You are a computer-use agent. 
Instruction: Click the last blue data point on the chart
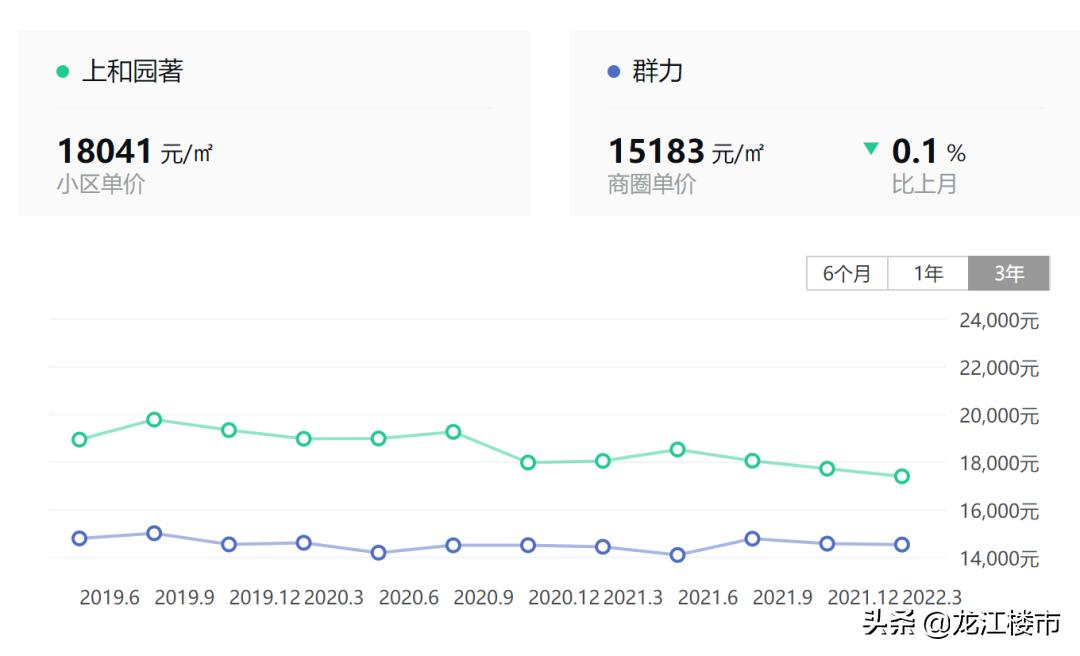tap(902, 545)
